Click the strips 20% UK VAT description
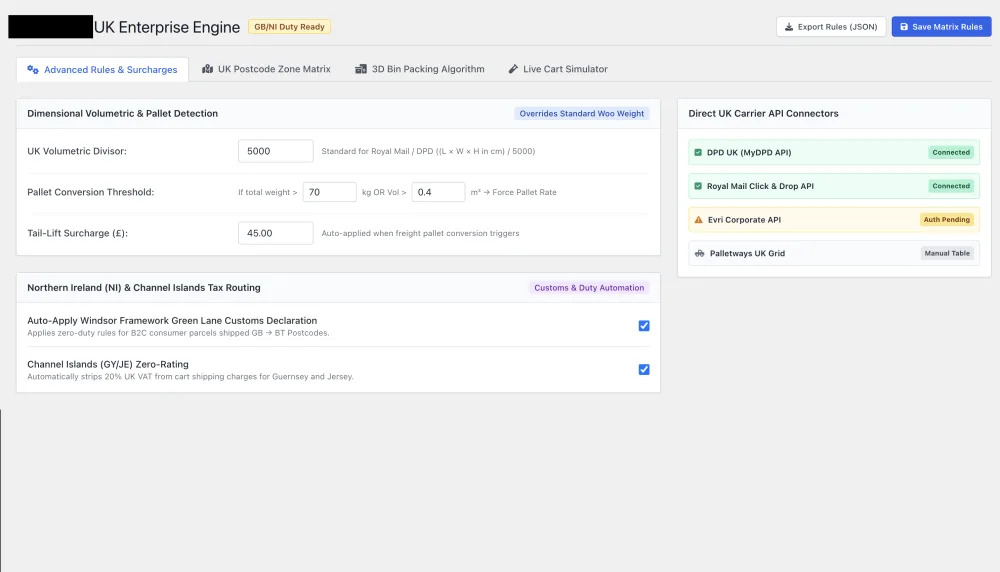Viewport: 1000px width, 572px height. tap(190, 376)
